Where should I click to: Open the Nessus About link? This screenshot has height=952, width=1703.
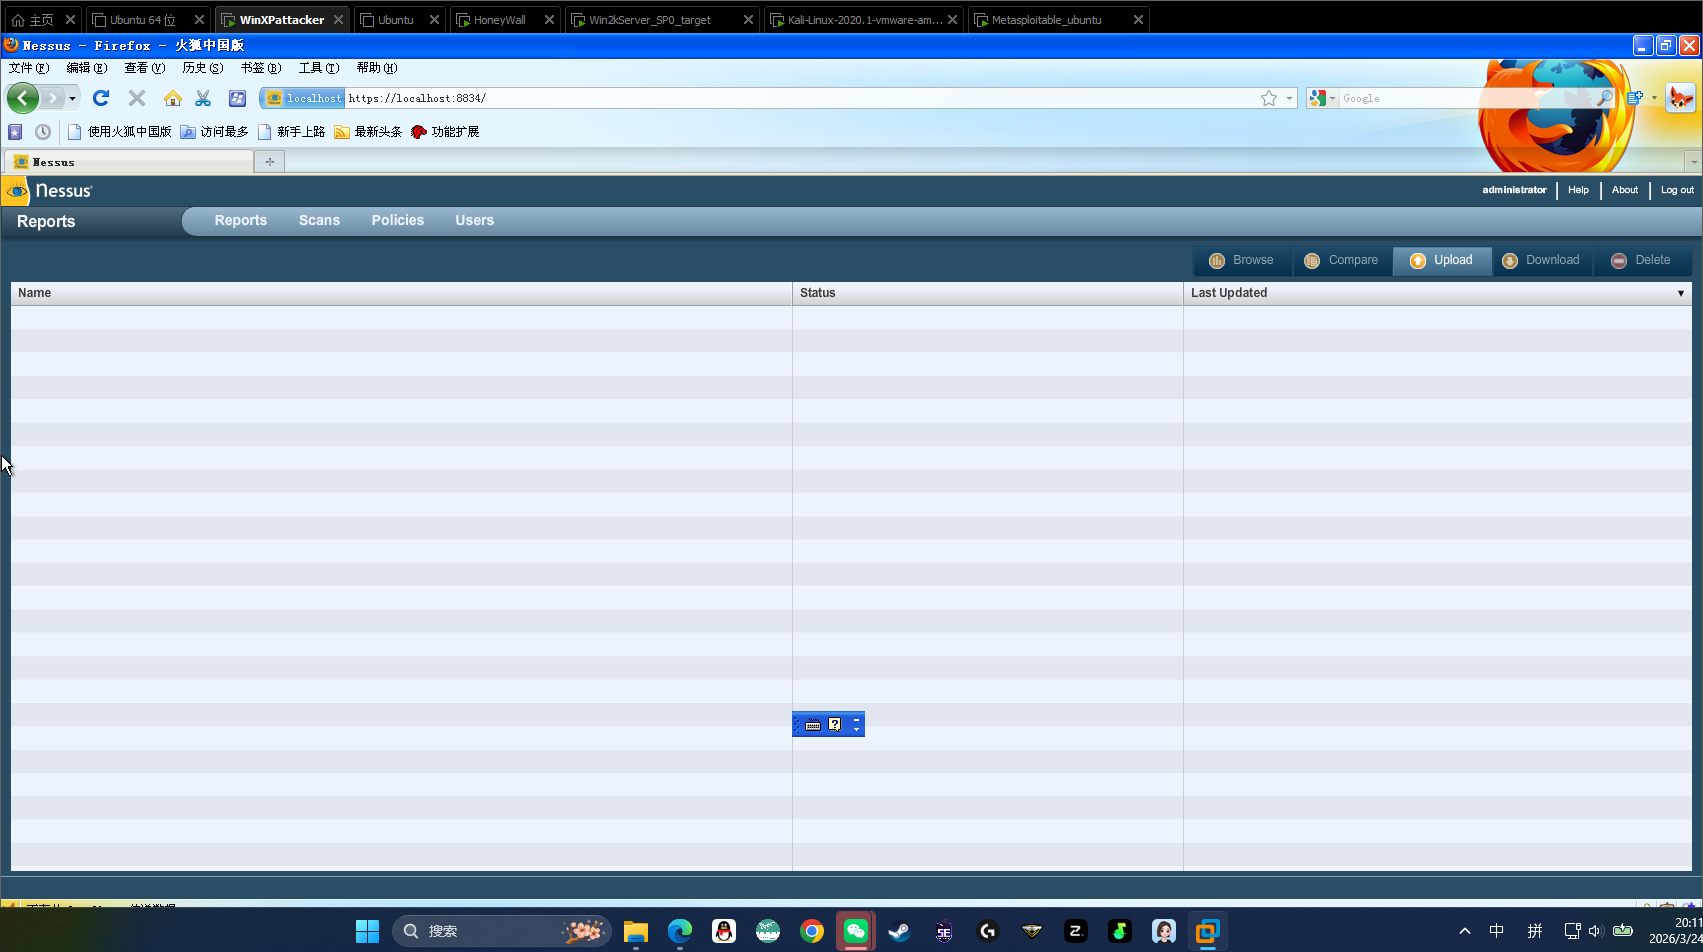(x=1625, y=190)
